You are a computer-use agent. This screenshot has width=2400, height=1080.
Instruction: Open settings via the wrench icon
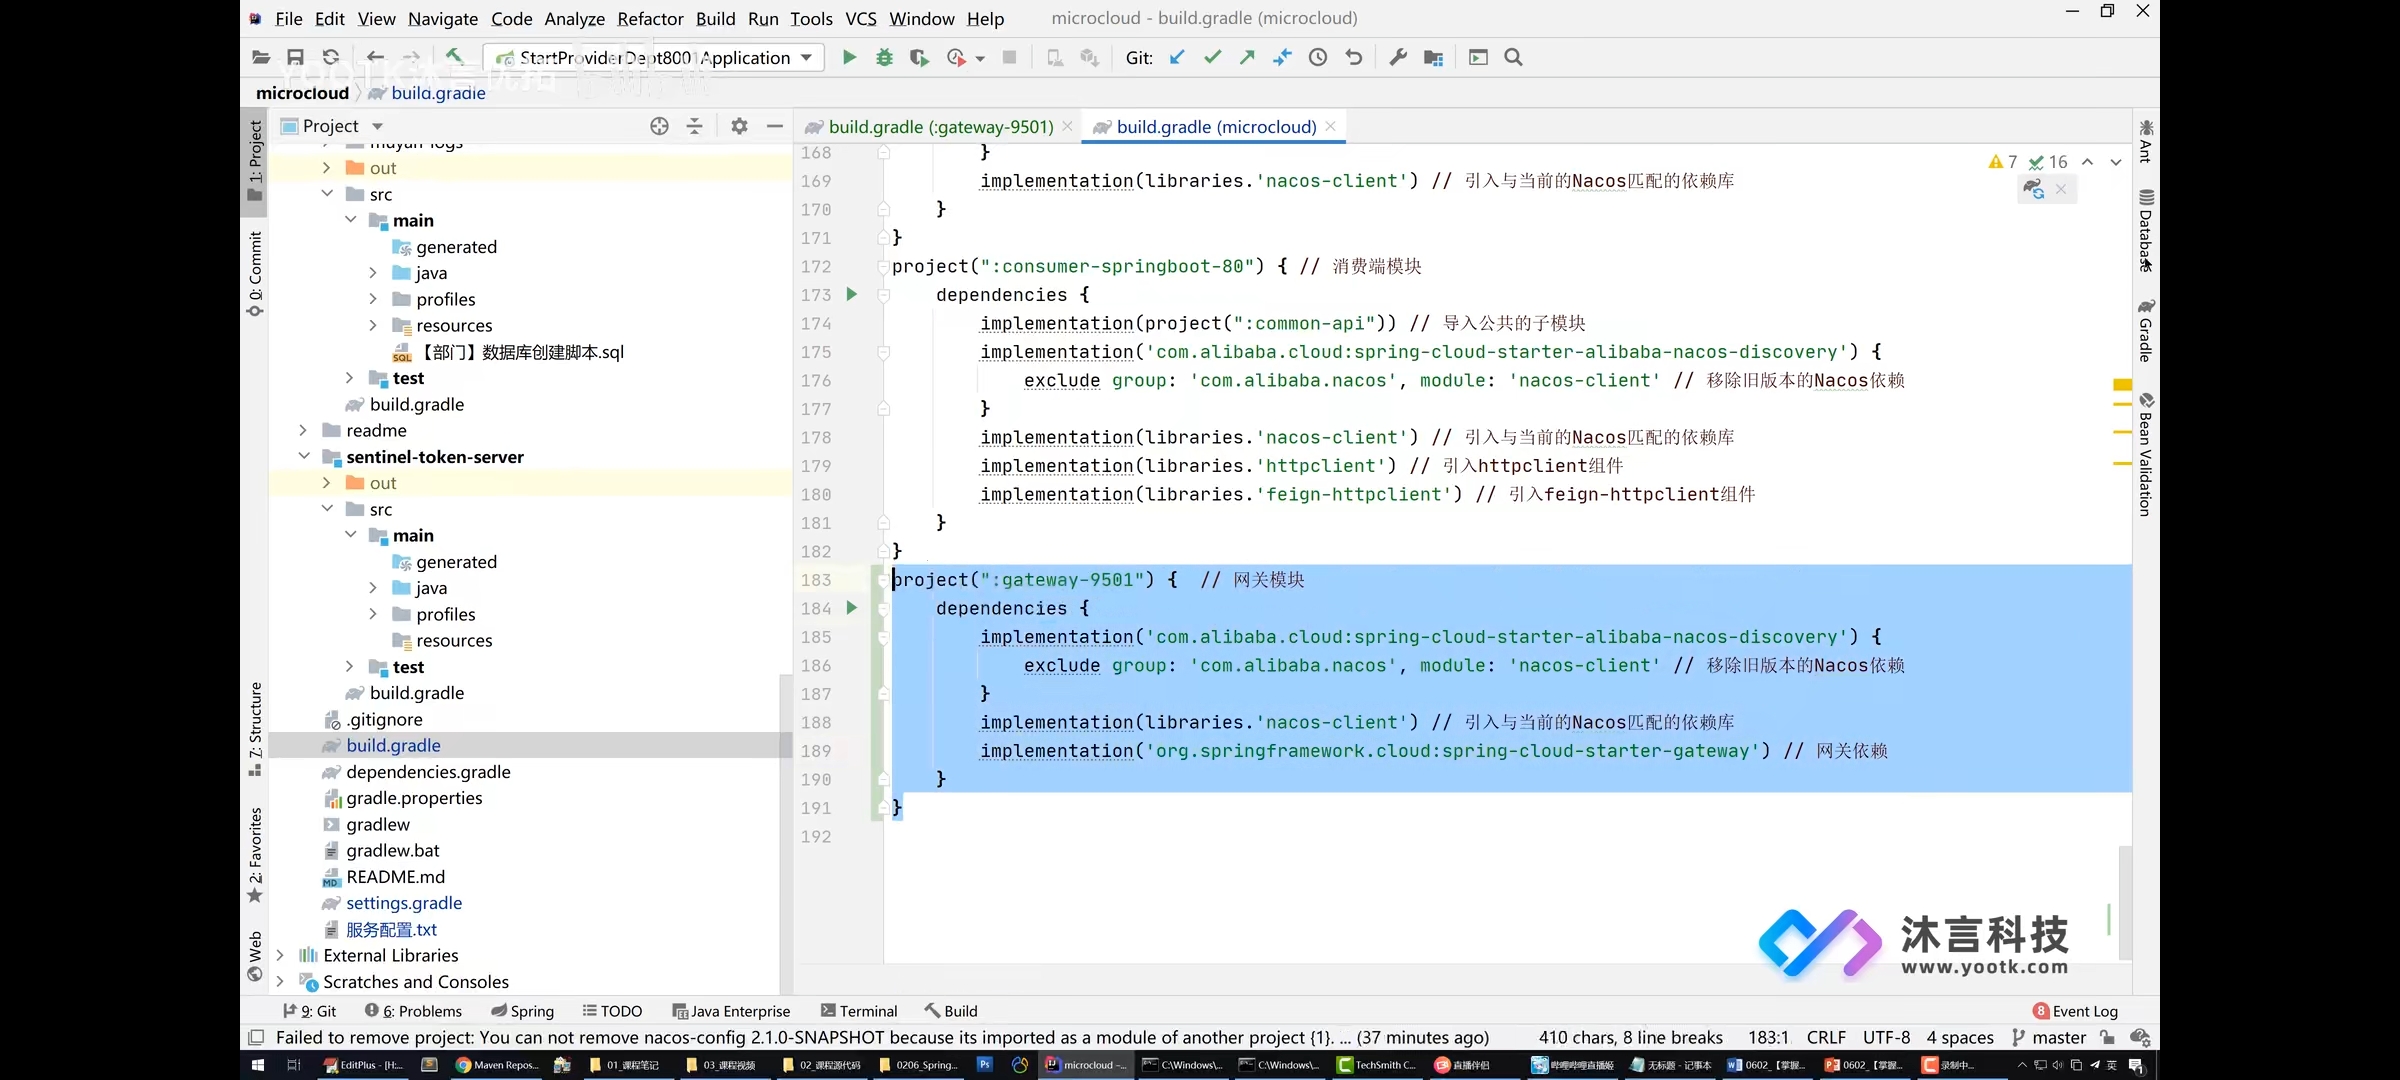(1398, 58)
